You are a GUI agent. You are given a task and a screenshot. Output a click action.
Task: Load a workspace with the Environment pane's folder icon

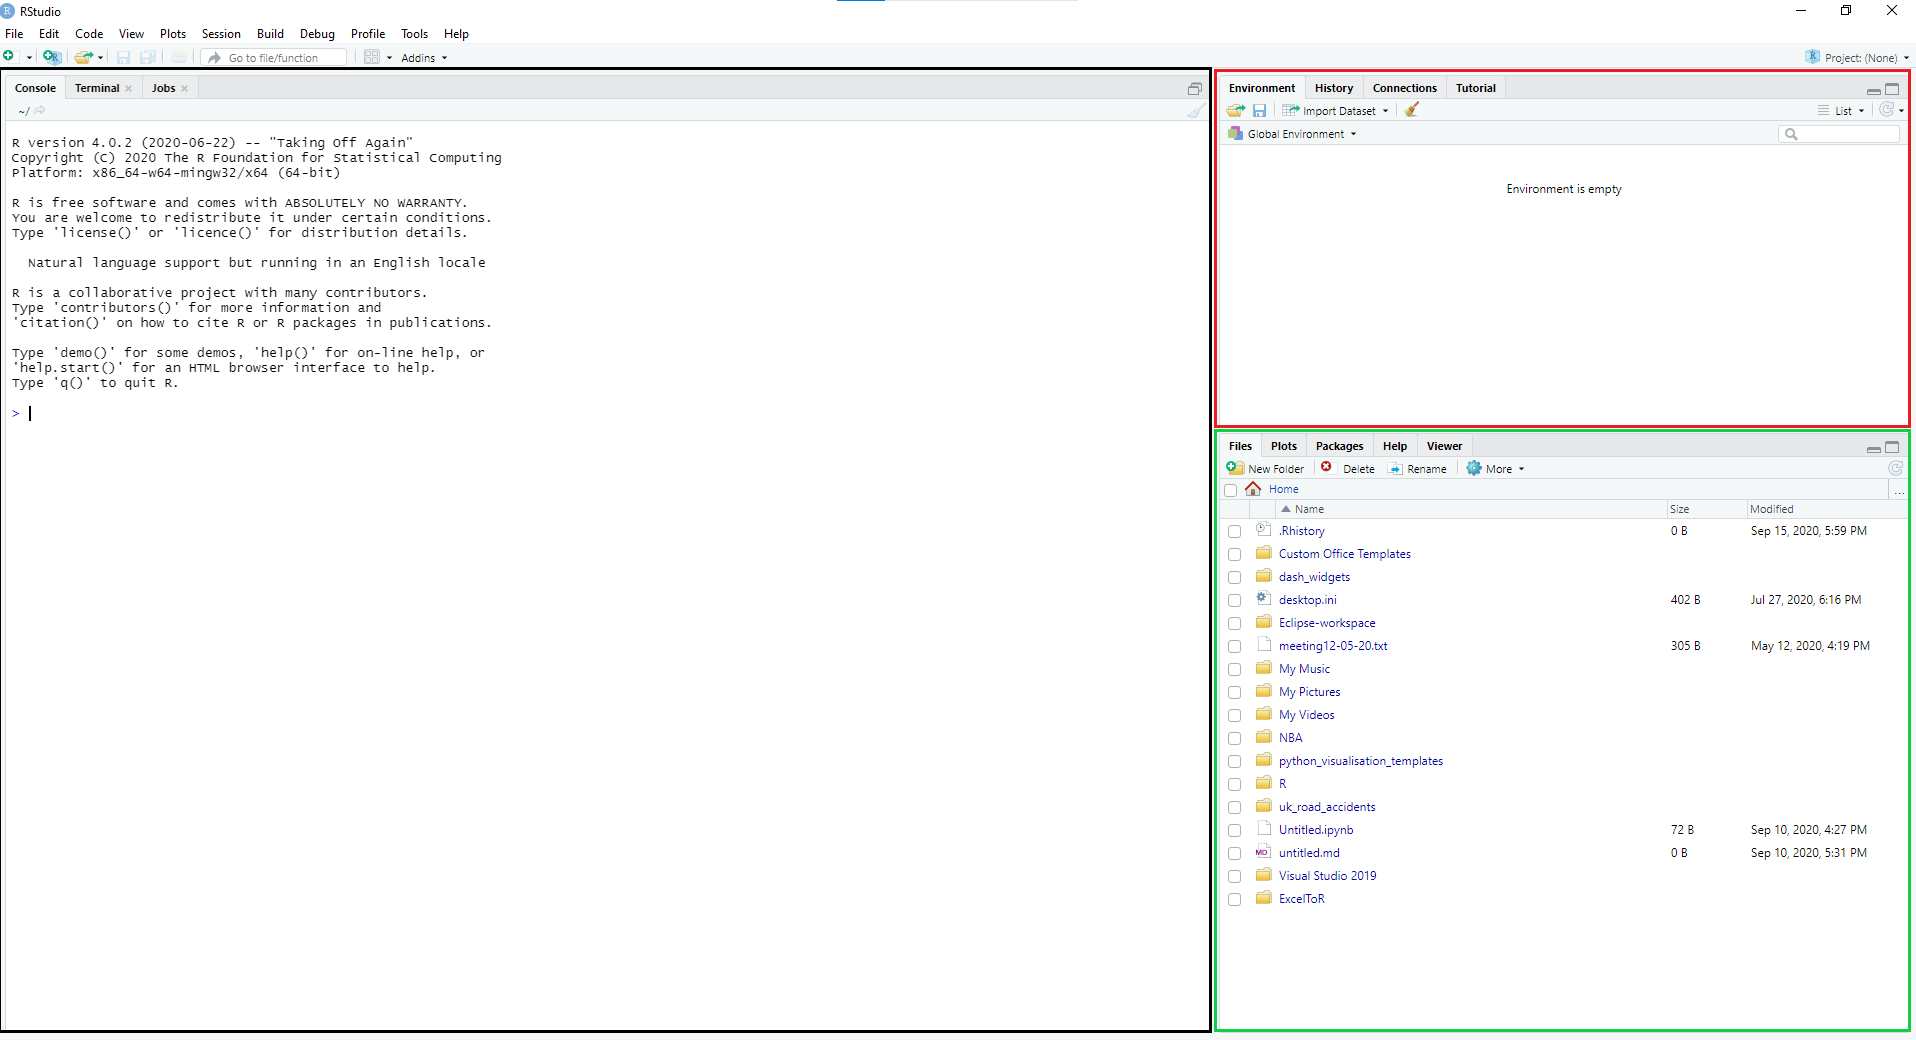click(x=1236, y=110)
